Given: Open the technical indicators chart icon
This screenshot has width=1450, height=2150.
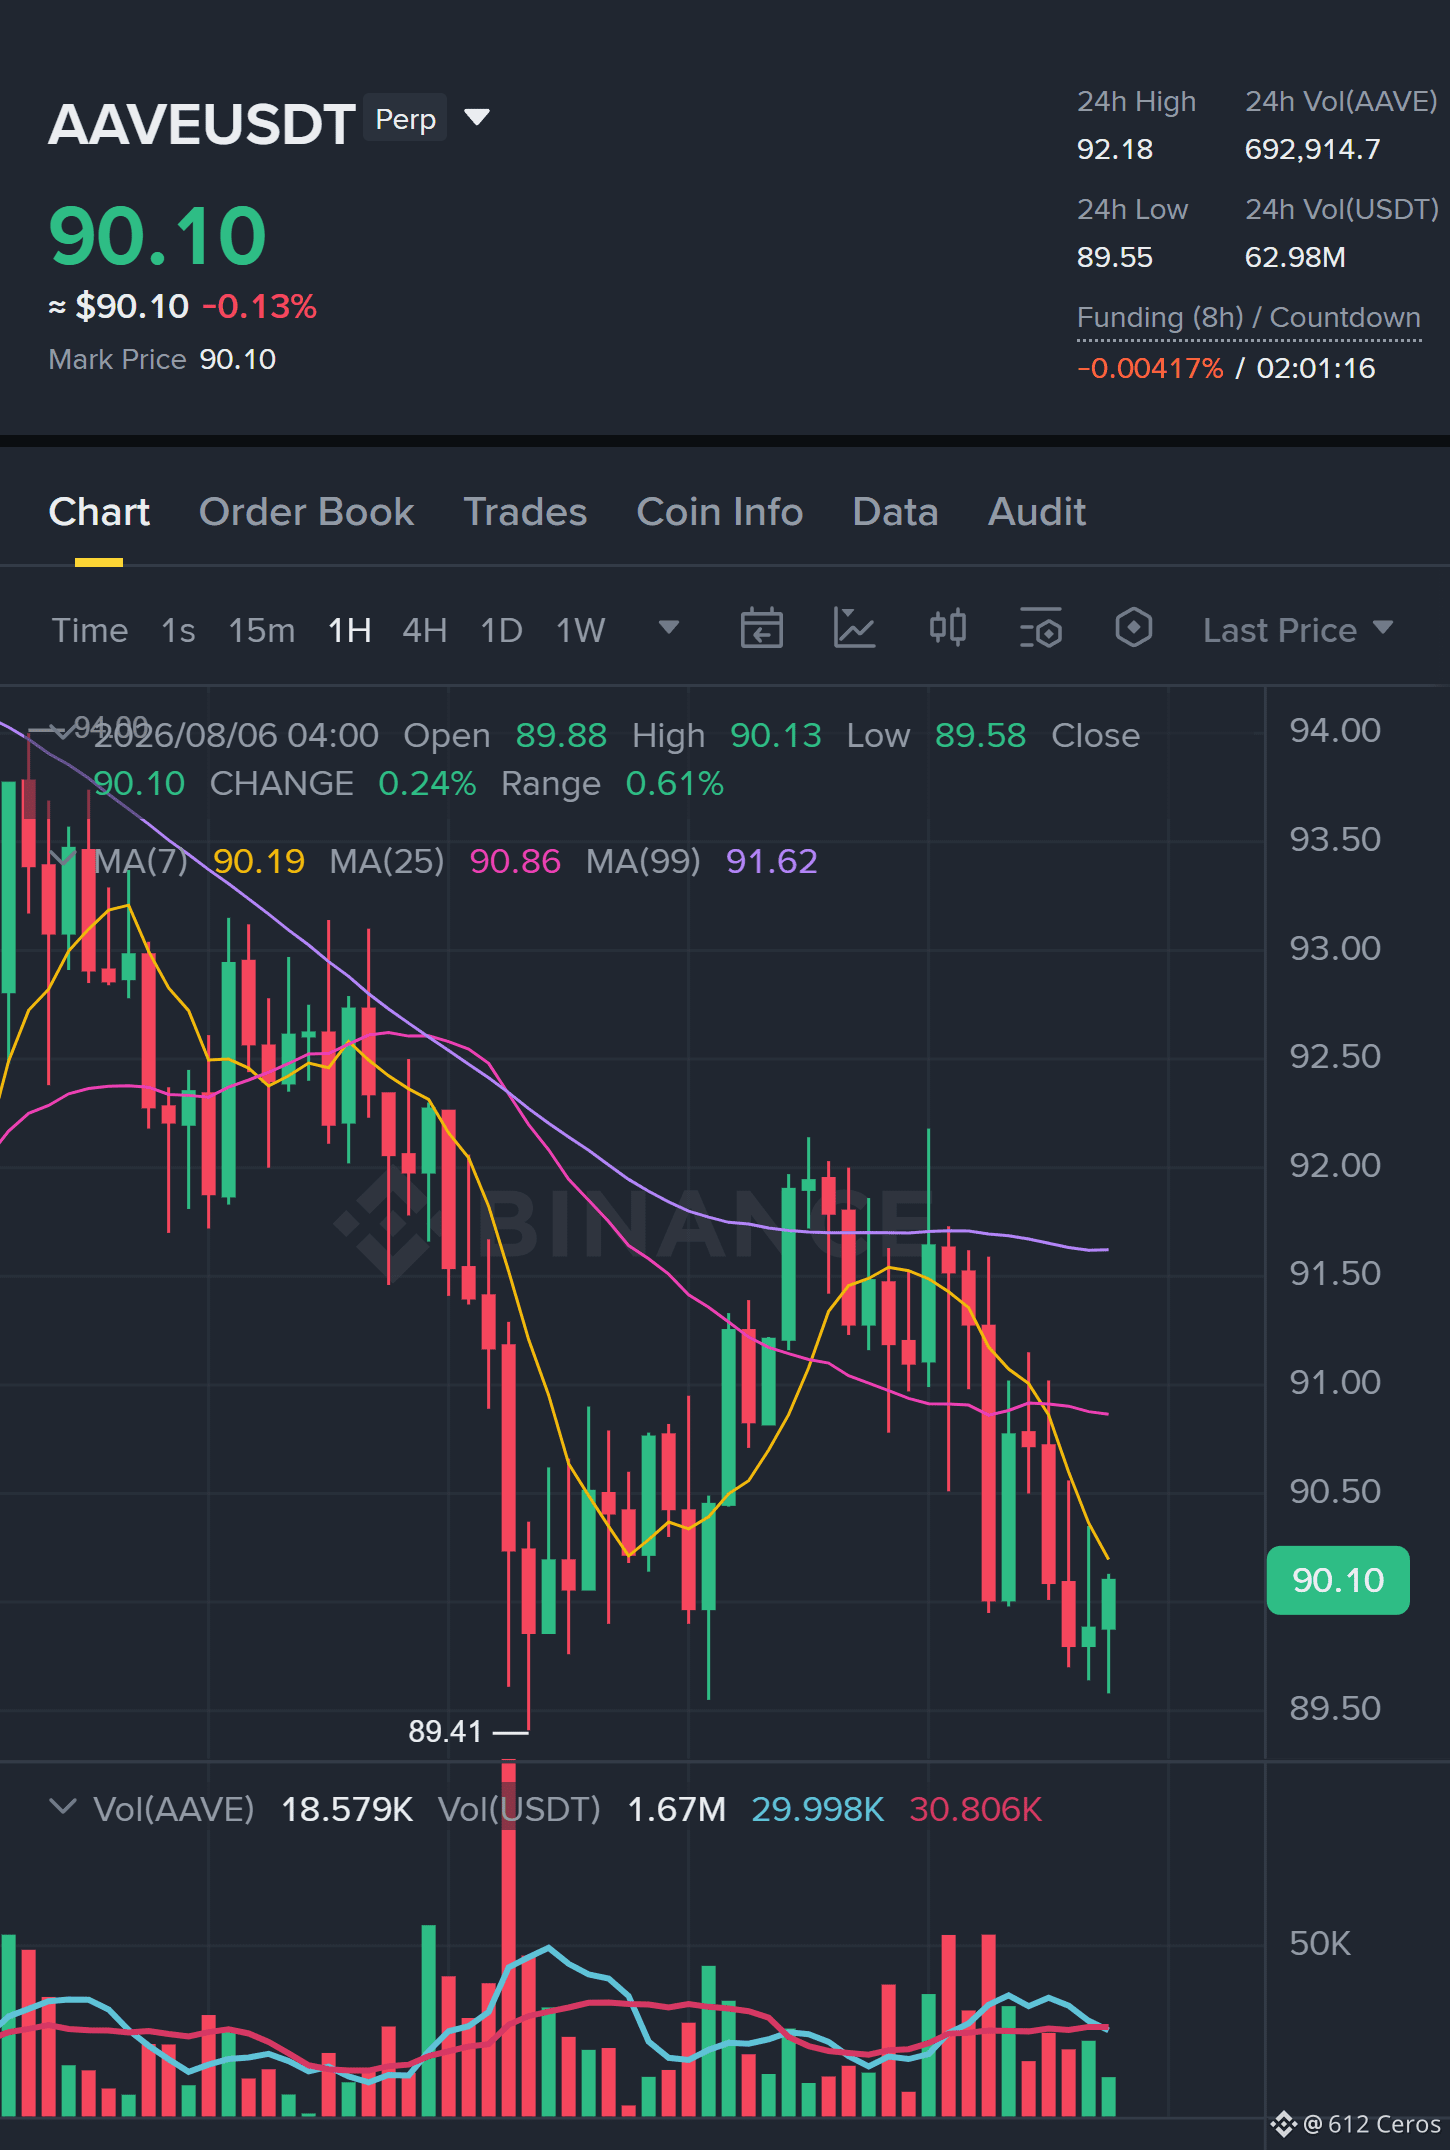Looking at the screenshot, I should [854, 629].
